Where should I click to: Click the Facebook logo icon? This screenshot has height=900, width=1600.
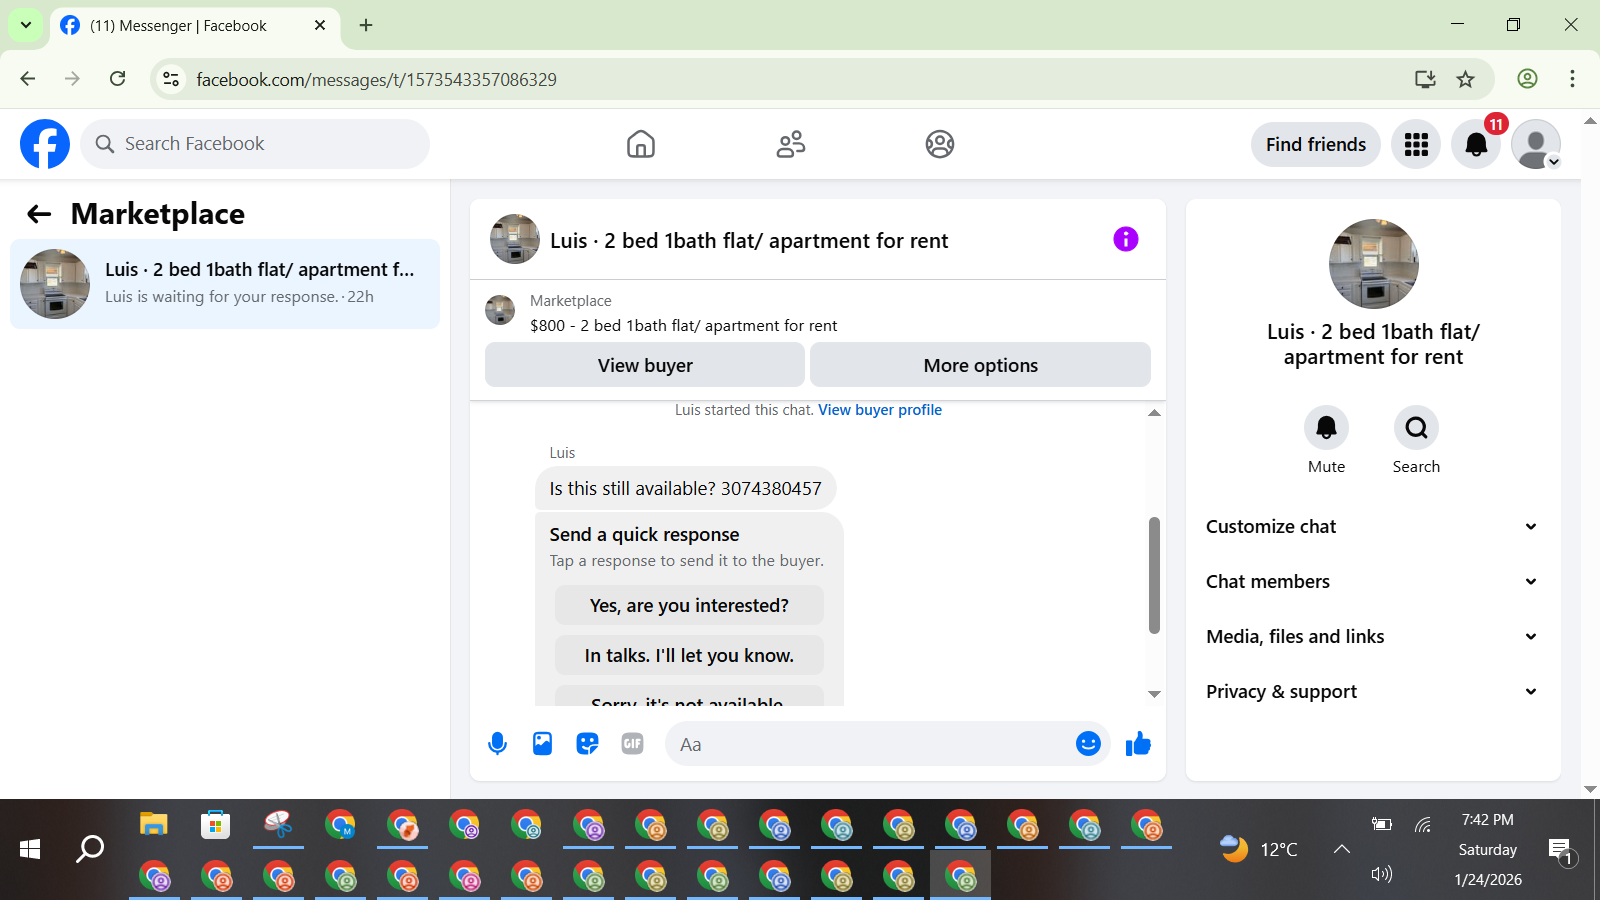45,144
